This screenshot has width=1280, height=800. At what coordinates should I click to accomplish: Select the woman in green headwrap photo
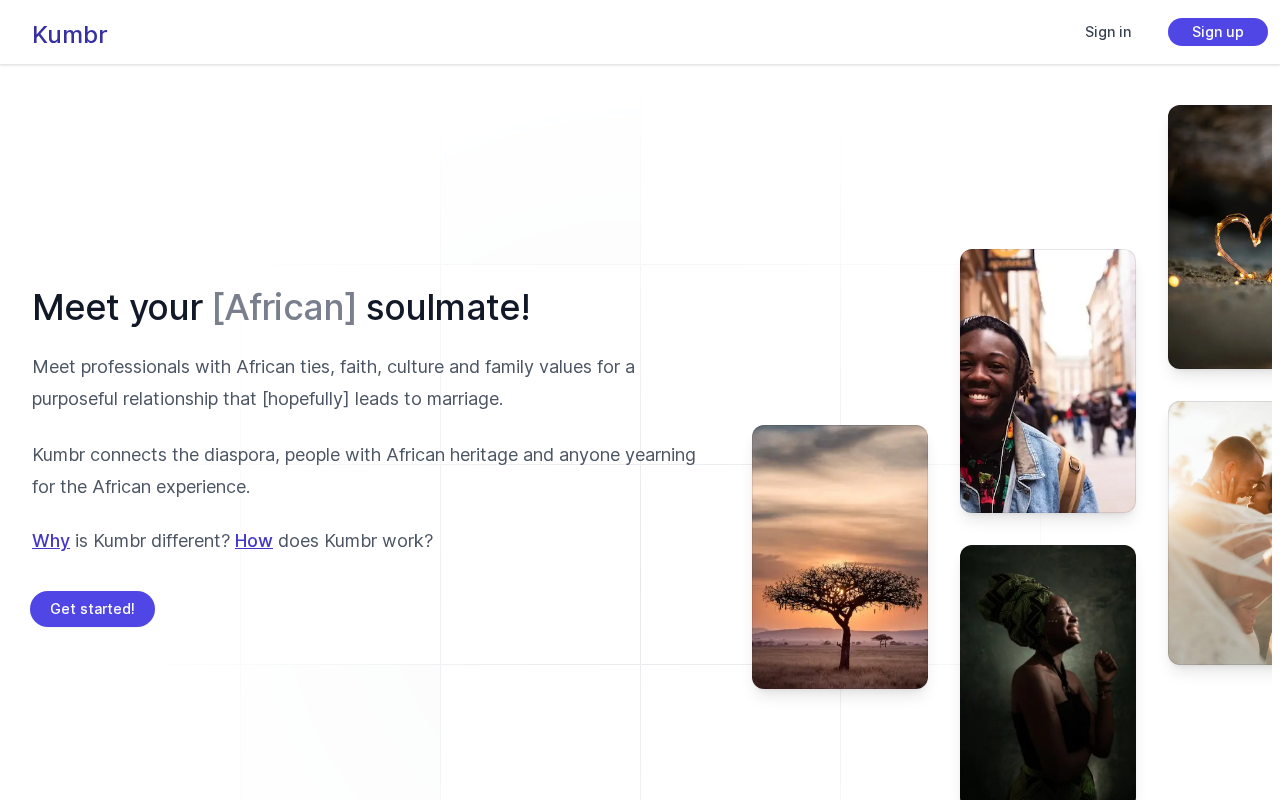click(x=1048, y=670)
